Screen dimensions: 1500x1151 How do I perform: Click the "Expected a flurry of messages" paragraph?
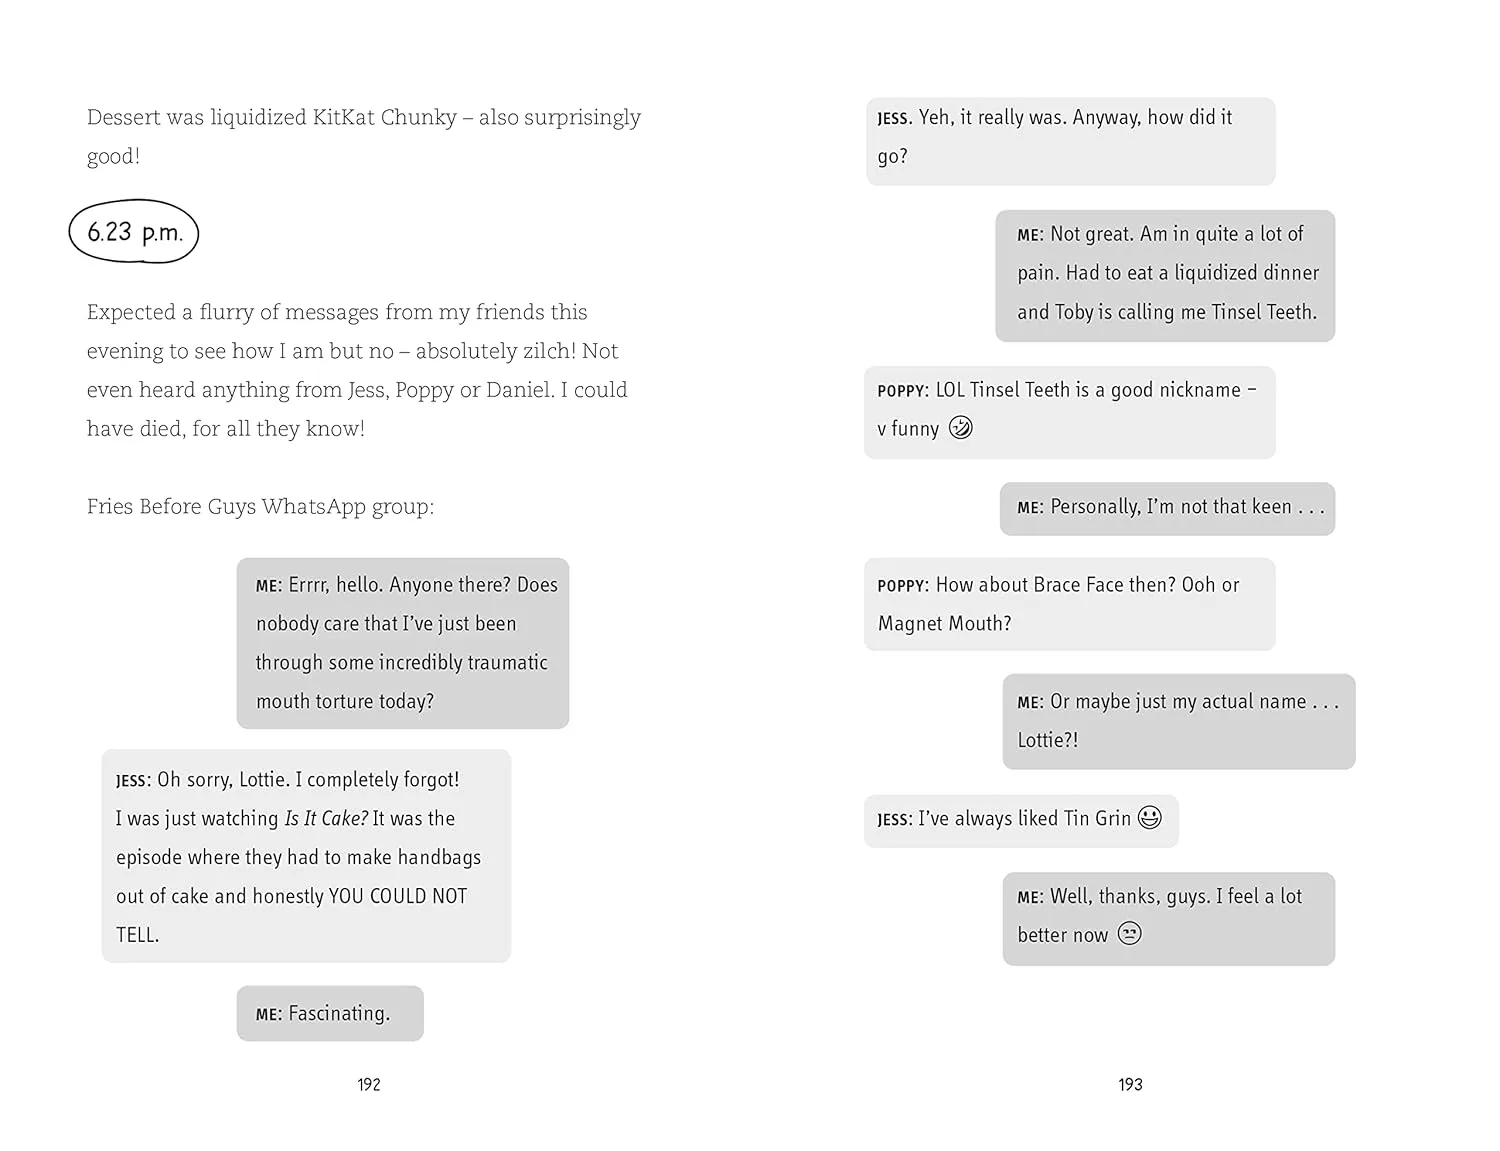click(357, 370)
